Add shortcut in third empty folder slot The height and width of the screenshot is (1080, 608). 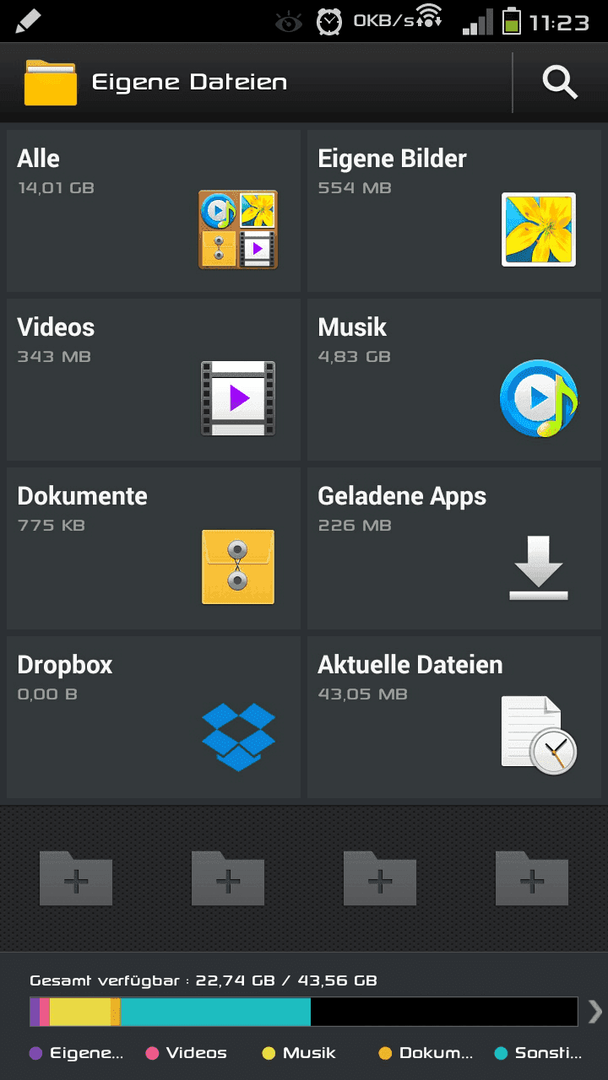(380, 878)
